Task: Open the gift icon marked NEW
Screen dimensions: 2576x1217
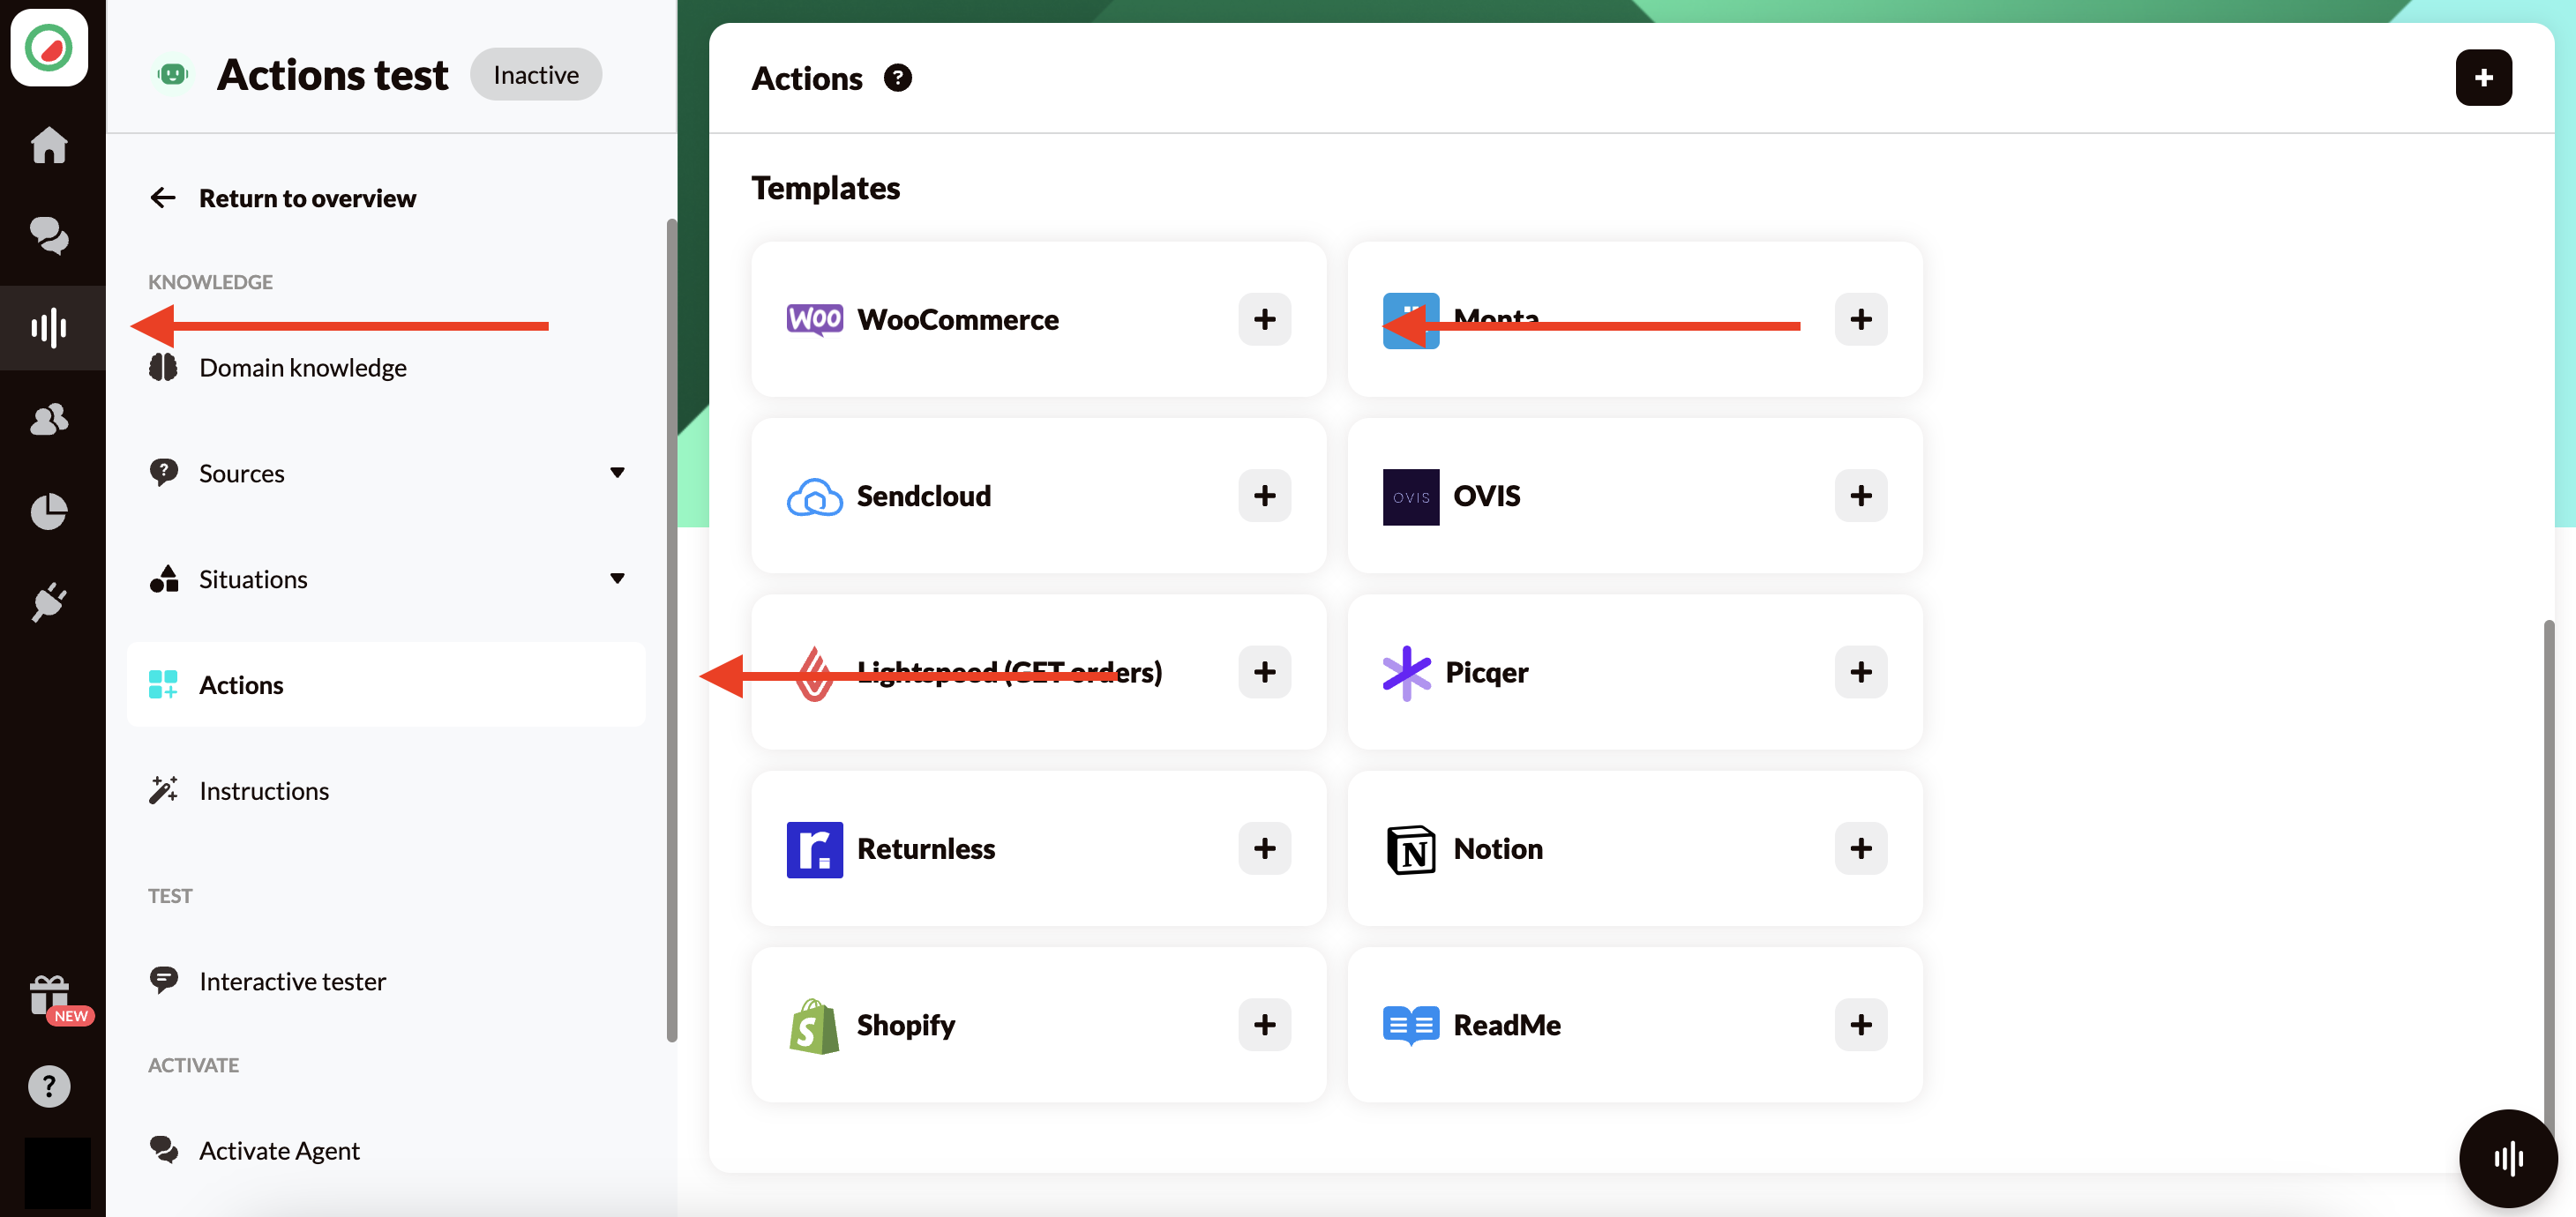Action: coord(49,996)
